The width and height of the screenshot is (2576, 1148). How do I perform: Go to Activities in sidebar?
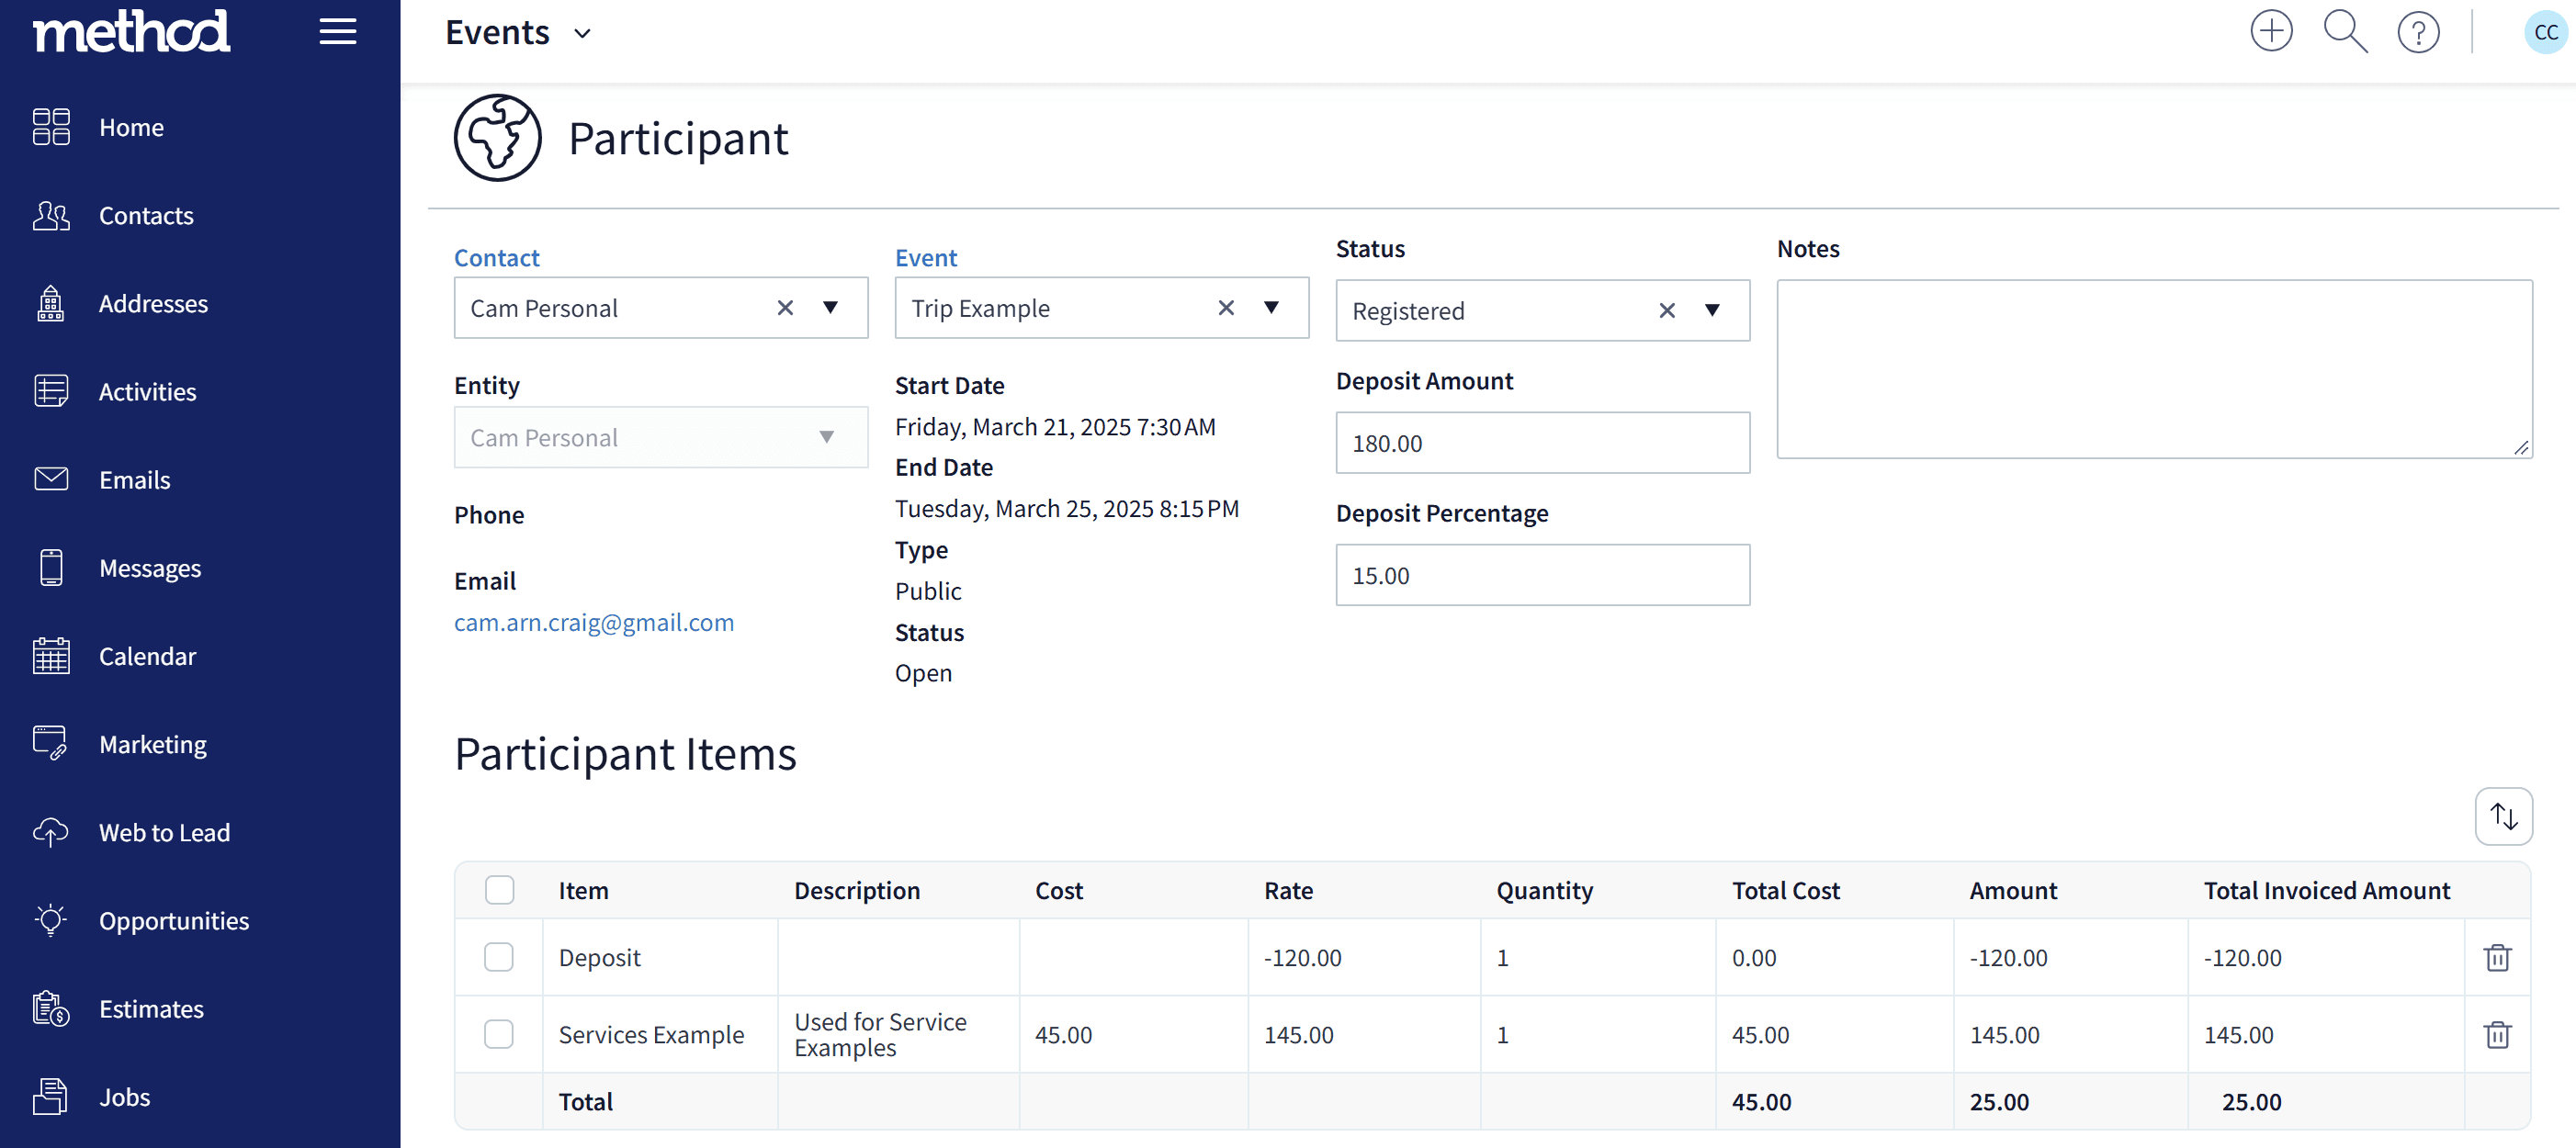[147, 391]
